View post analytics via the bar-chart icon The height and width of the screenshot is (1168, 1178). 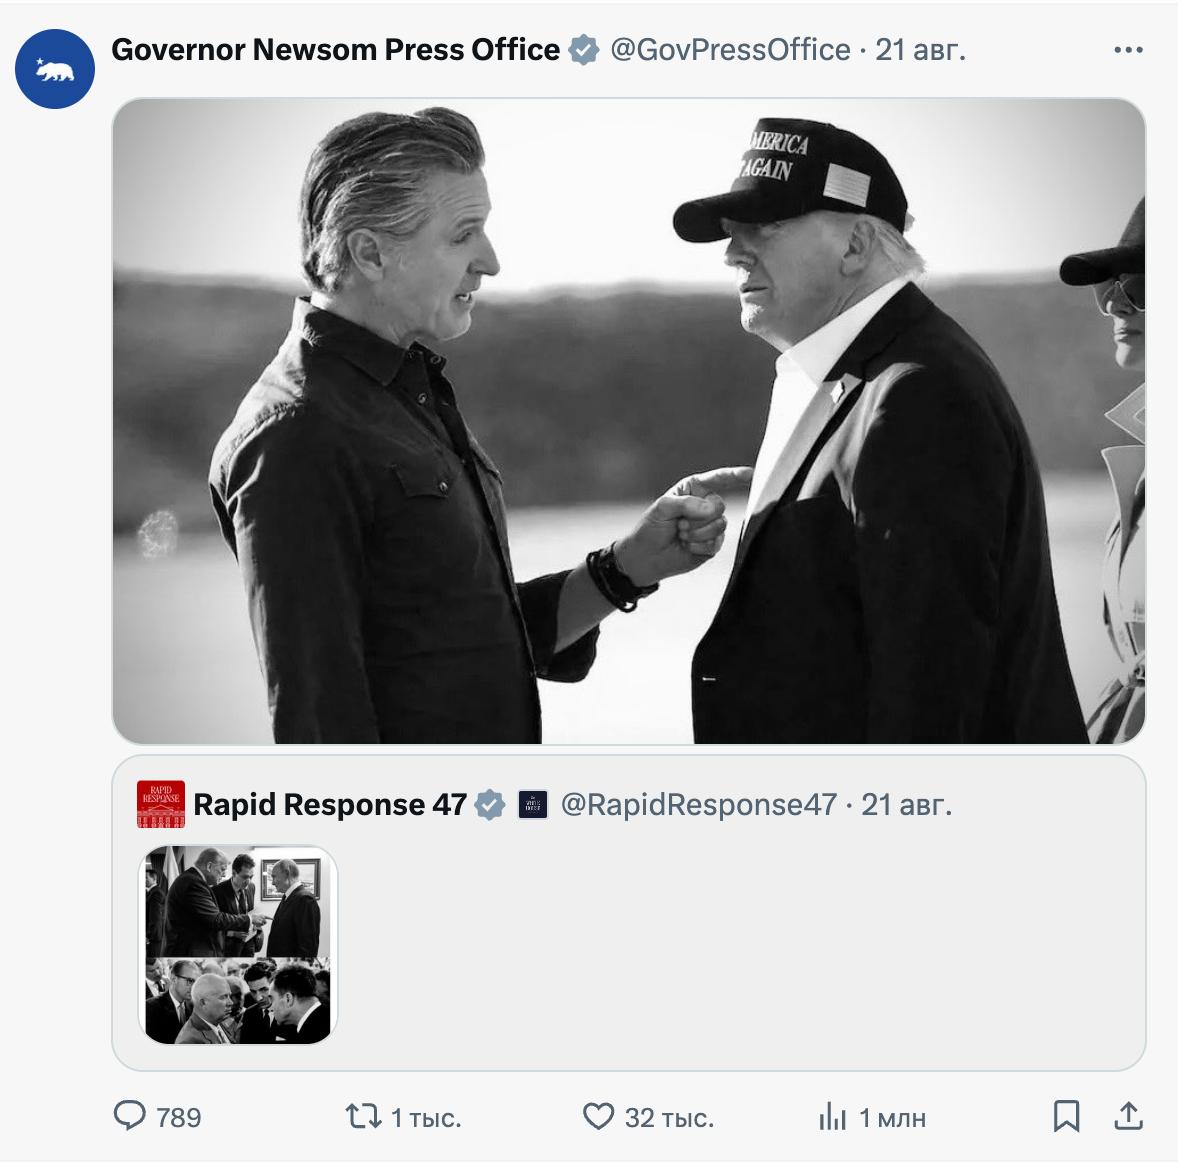point(832,1116)
